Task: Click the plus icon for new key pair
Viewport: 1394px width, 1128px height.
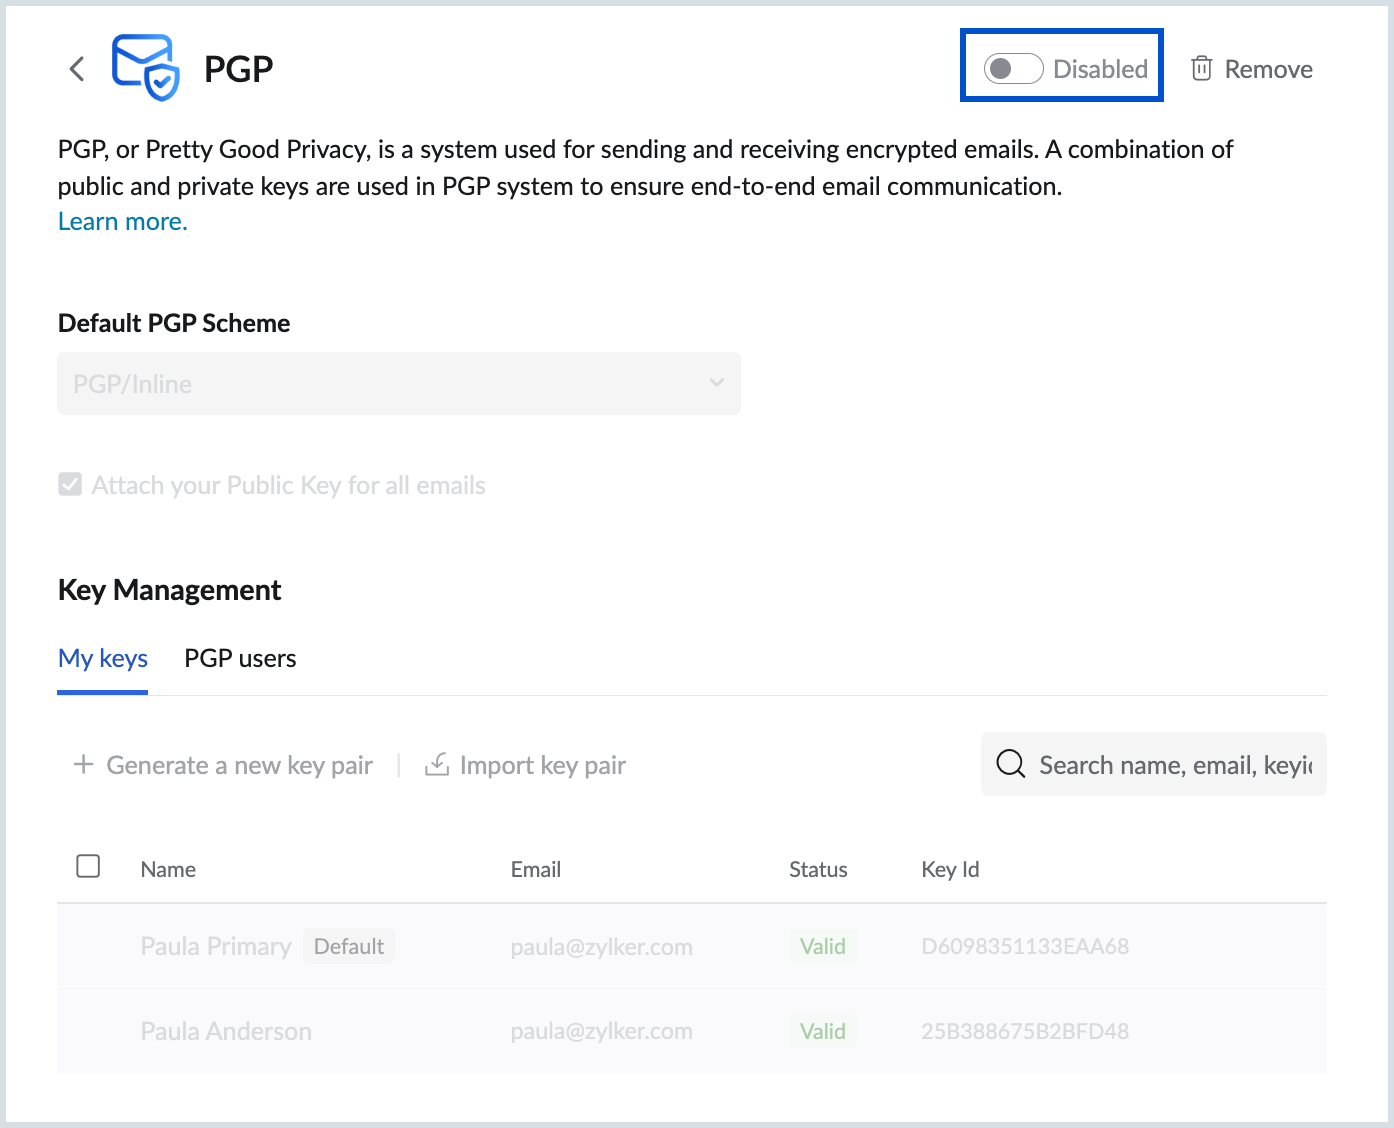Action: 84,765
